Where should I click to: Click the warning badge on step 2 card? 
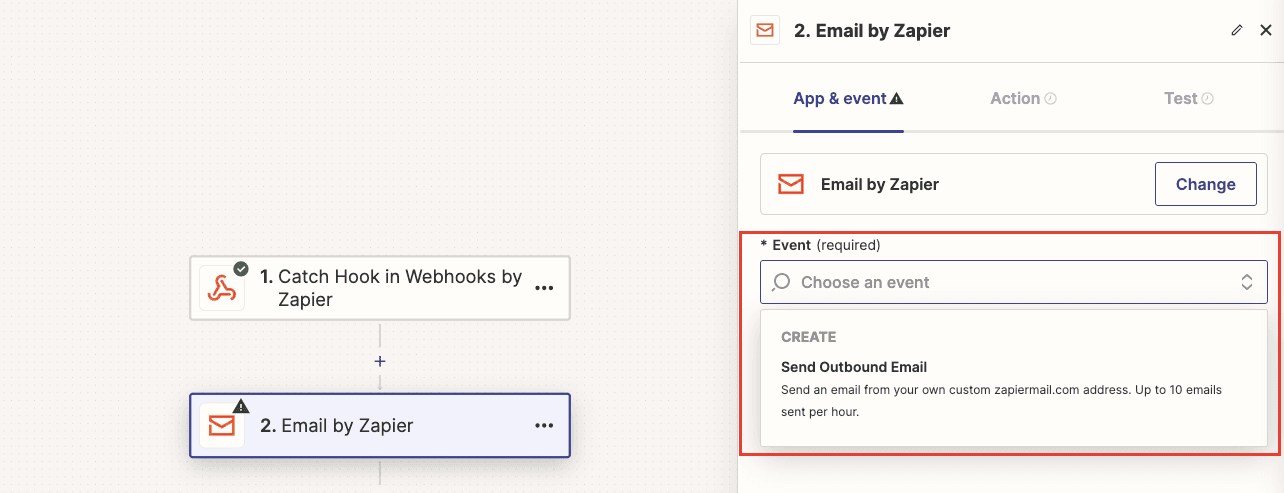pyautogui.click(x=241, y=406)
